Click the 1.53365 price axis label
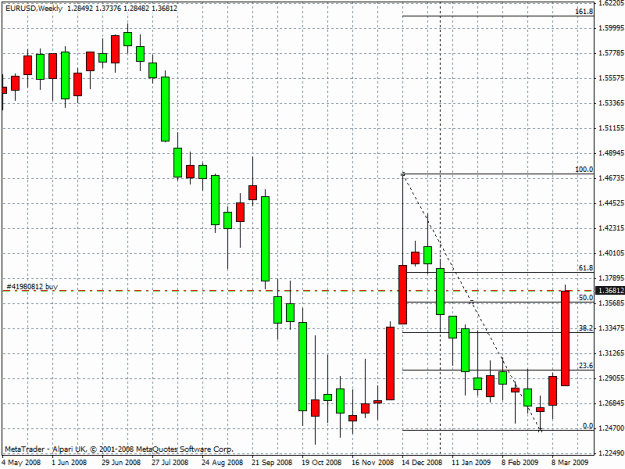Screen dimensions: 625x469 tap(611, 103)
